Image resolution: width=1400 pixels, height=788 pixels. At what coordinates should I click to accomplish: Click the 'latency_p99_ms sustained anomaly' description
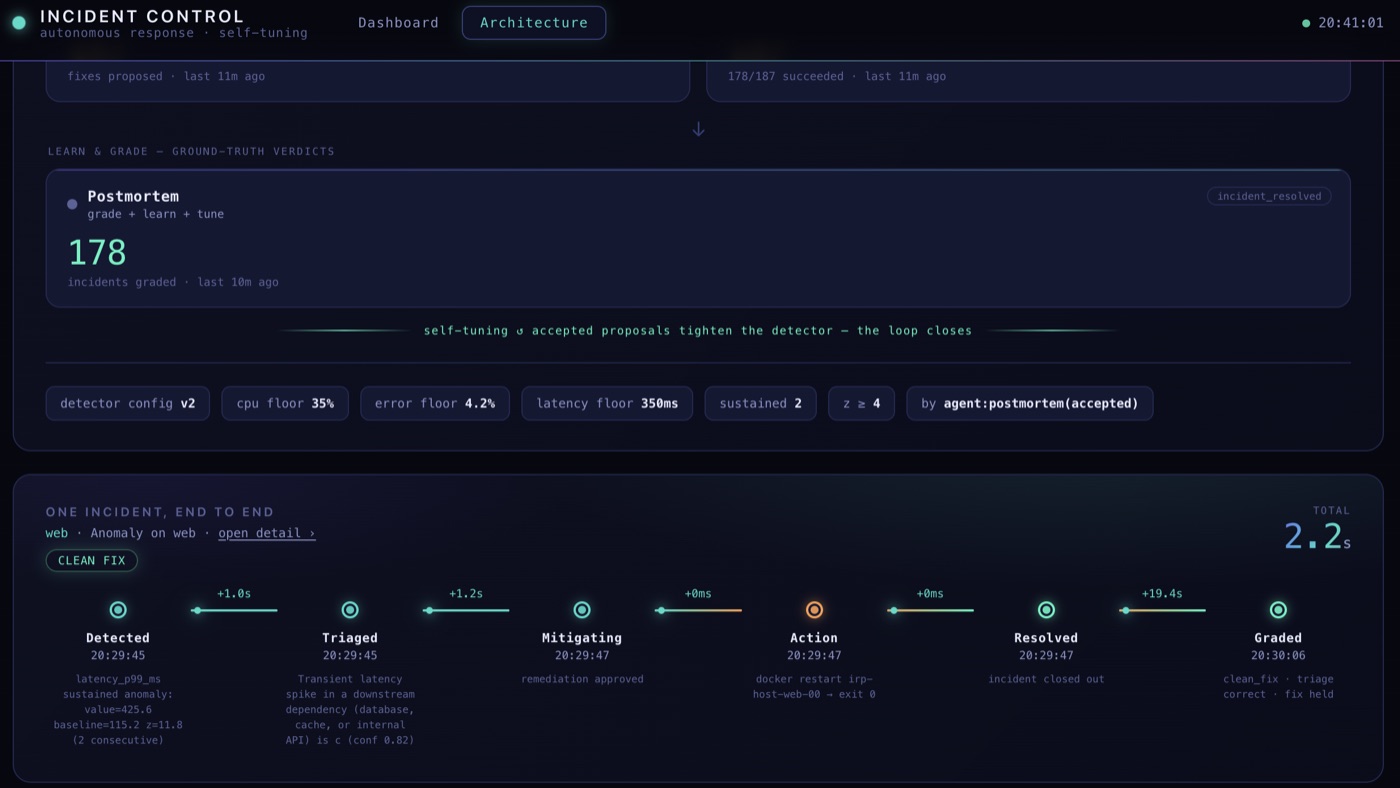click(118, 710)
